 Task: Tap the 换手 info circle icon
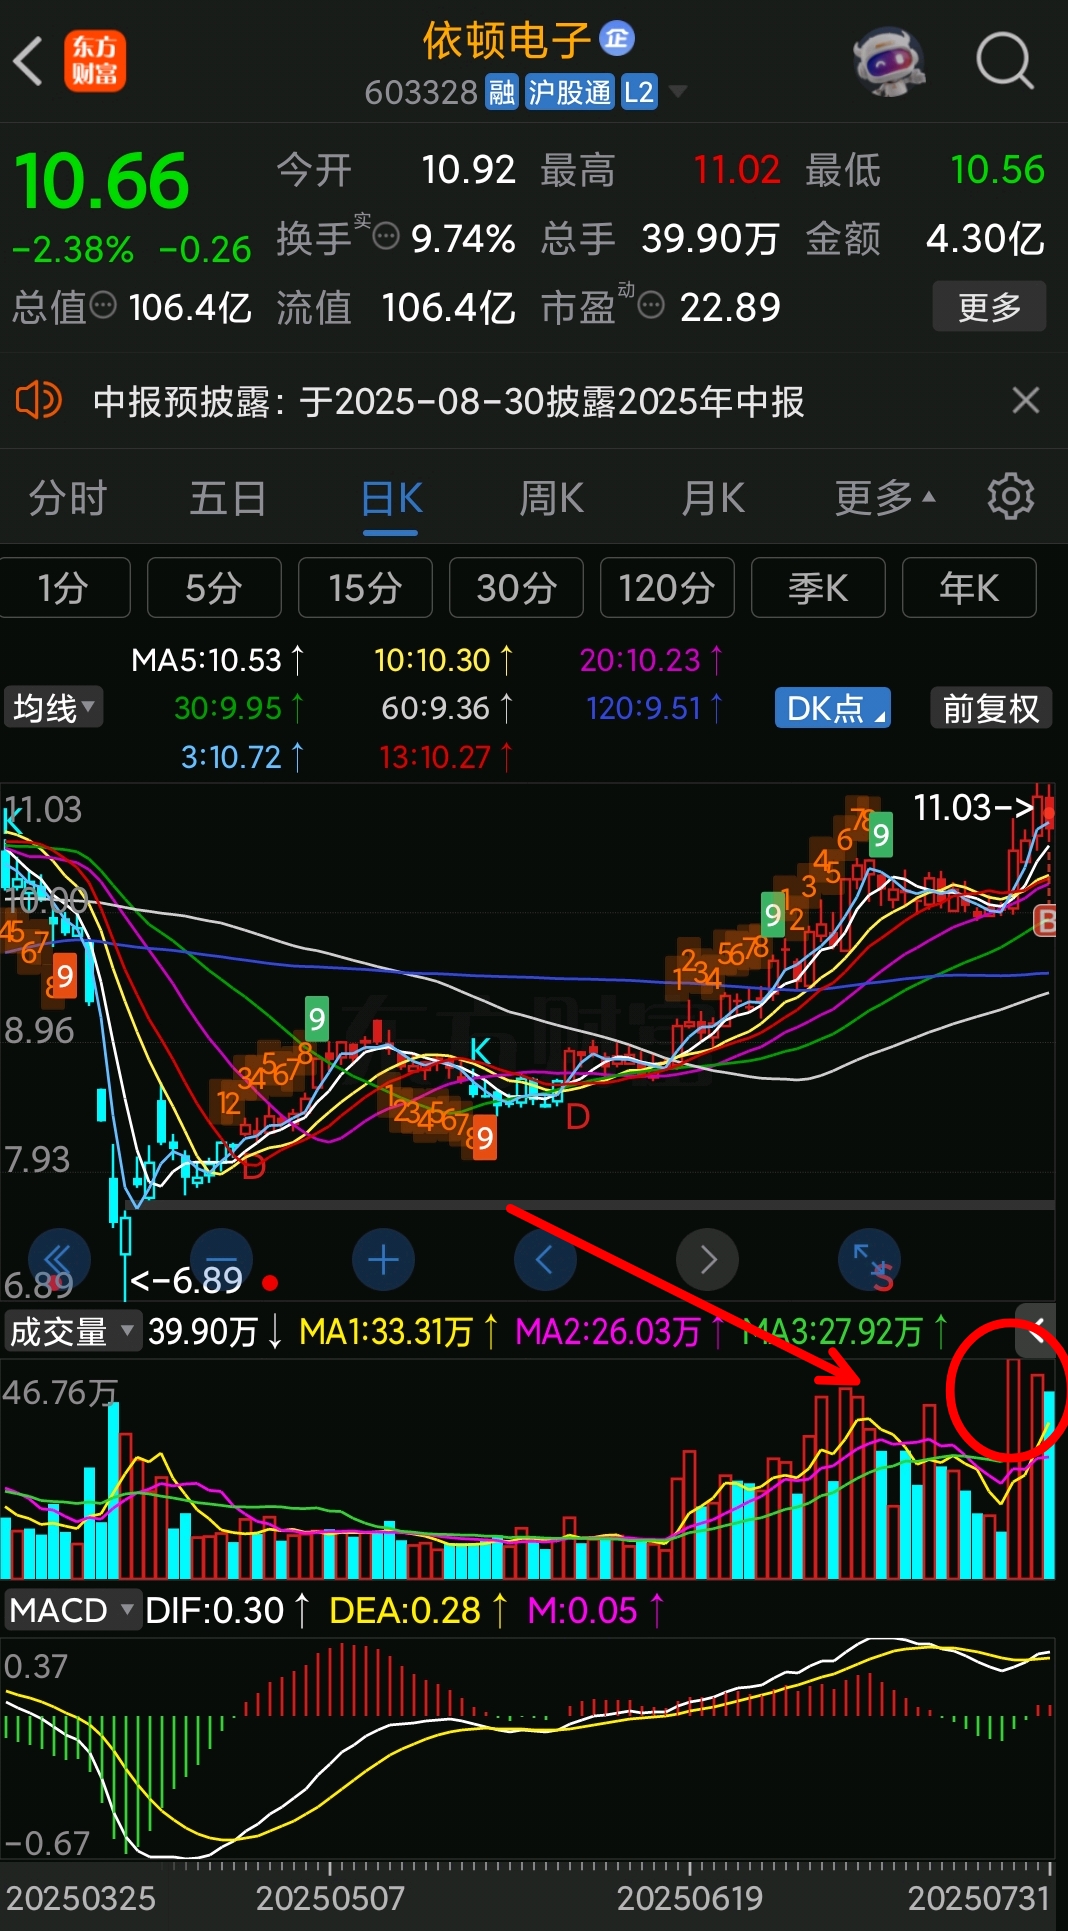tap(386, 237)
